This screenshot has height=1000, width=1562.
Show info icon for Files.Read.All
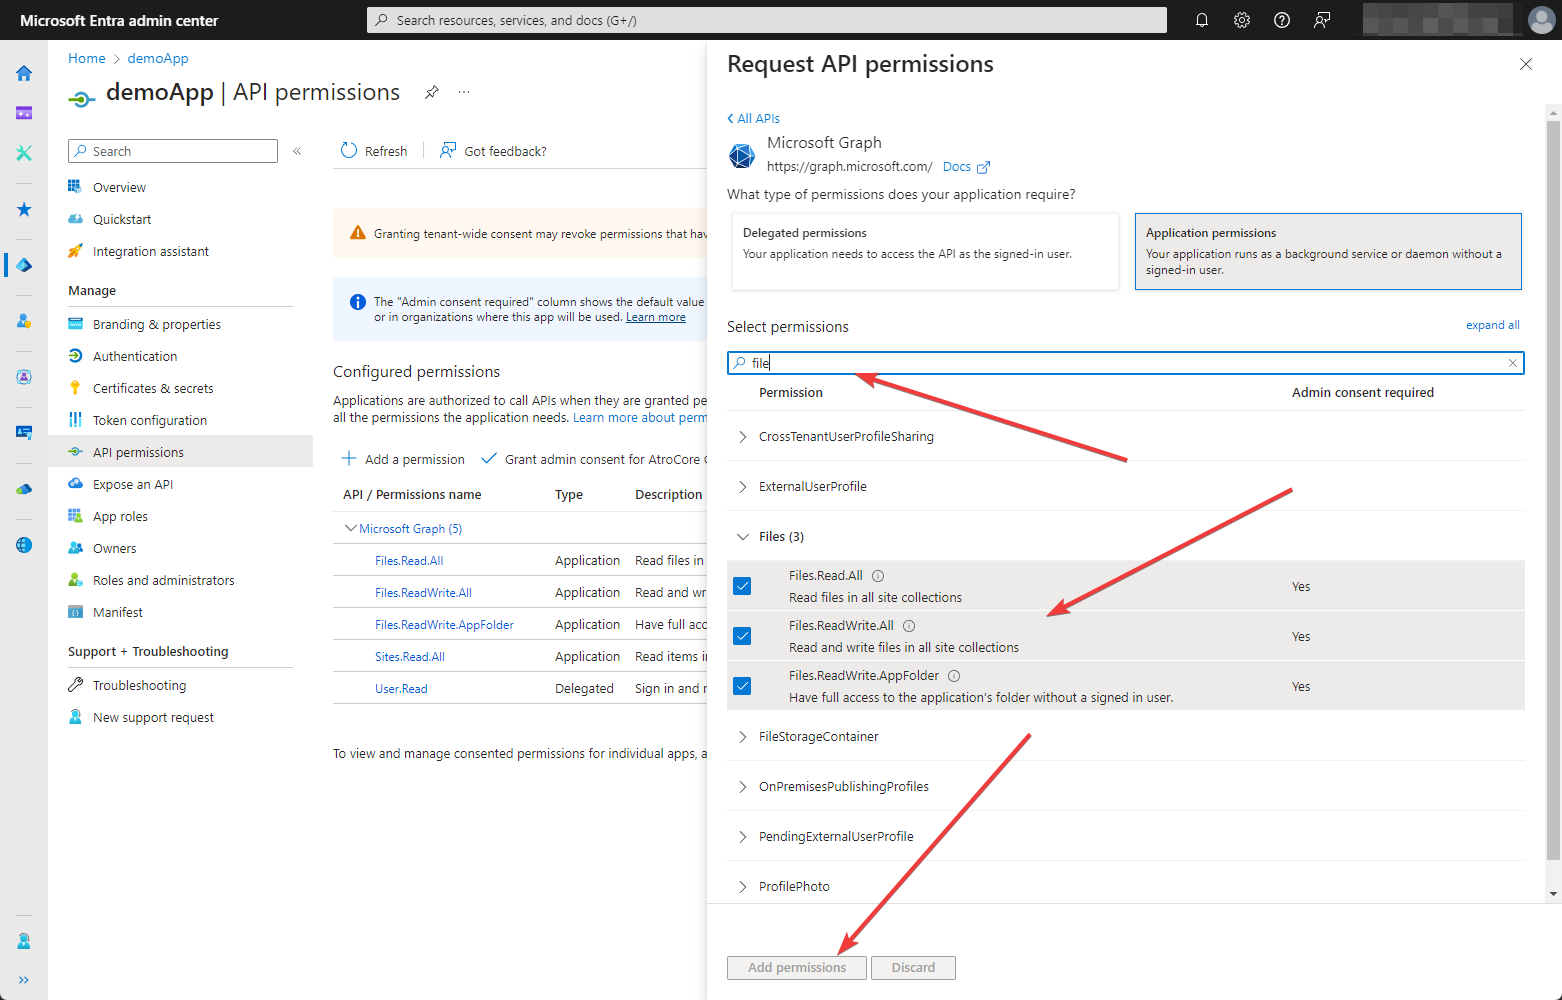click(x=878, y=576)
